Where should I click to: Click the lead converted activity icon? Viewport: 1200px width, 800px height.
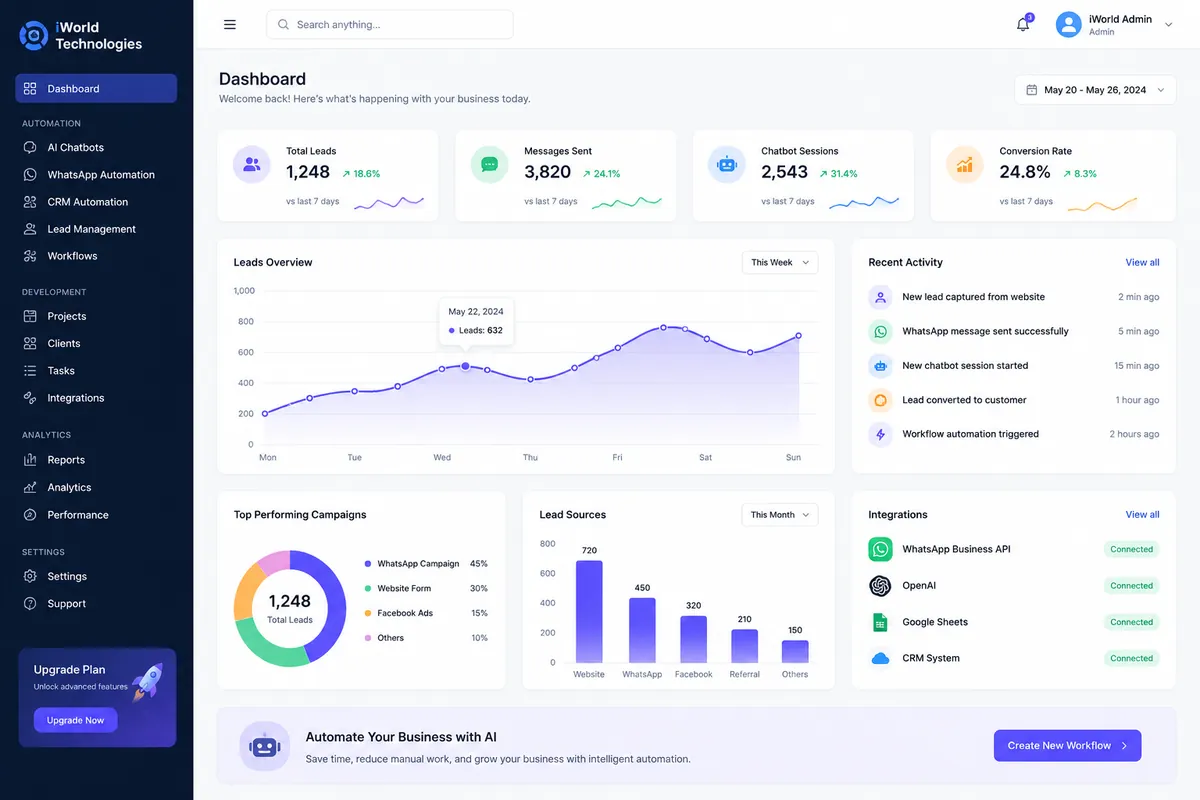click(x=880, y=400)
